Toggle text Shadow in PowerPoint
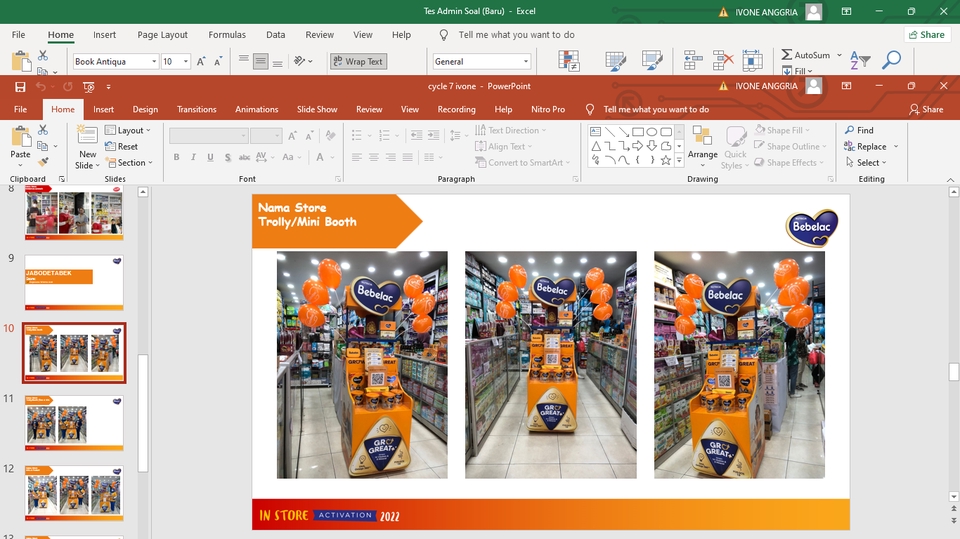This screenshot has height=539, width=960. pyautogui.click(x=228, y=157)
